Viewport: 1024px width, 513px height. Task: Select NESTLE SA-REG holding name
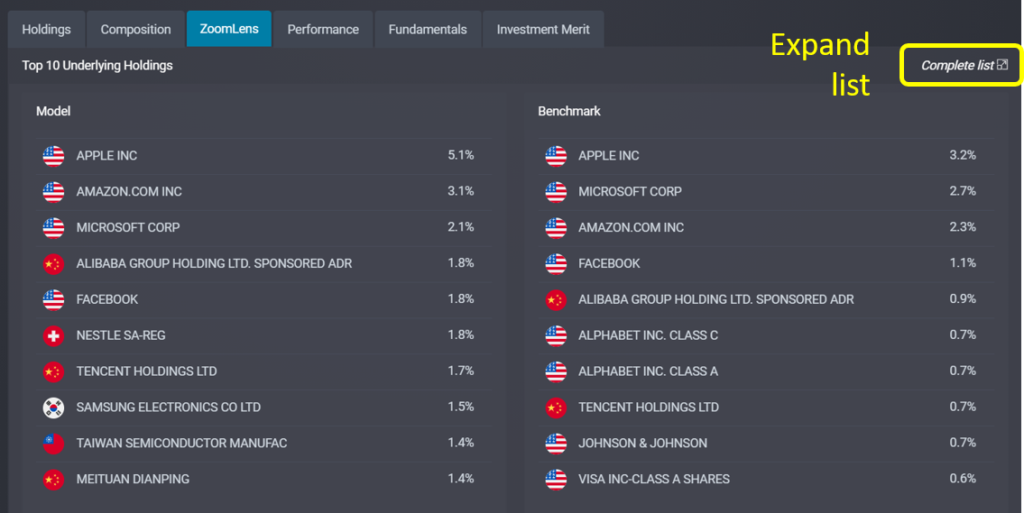coord(121,335)
